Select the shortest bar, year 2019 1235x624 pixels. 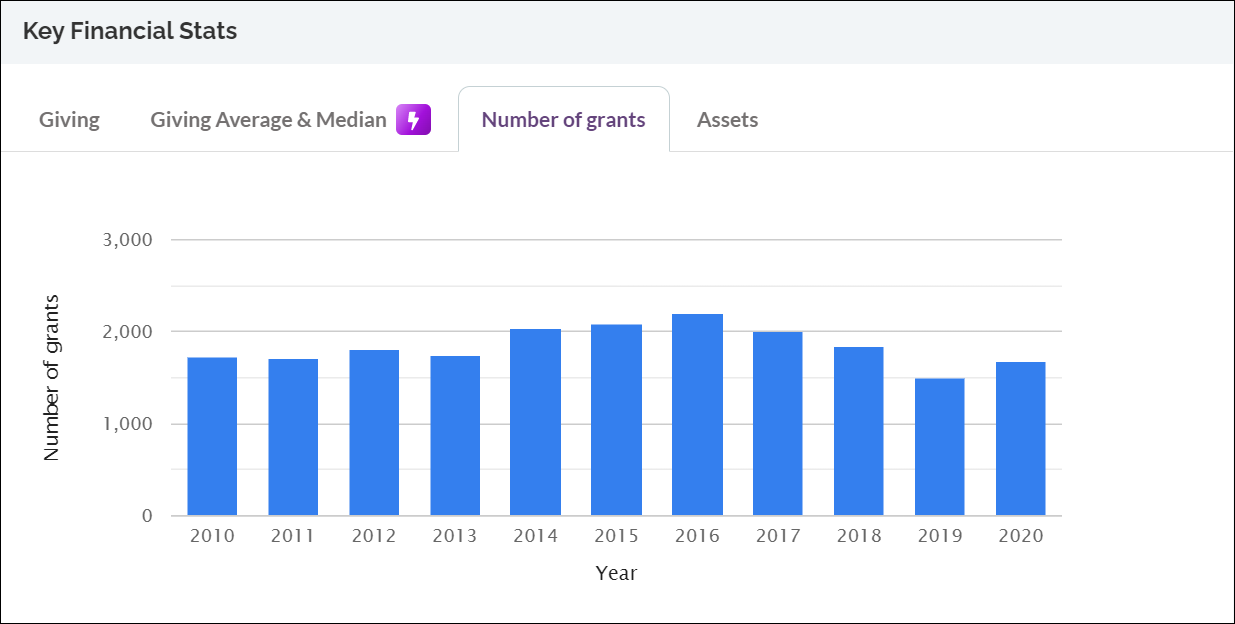click(940, 445)
